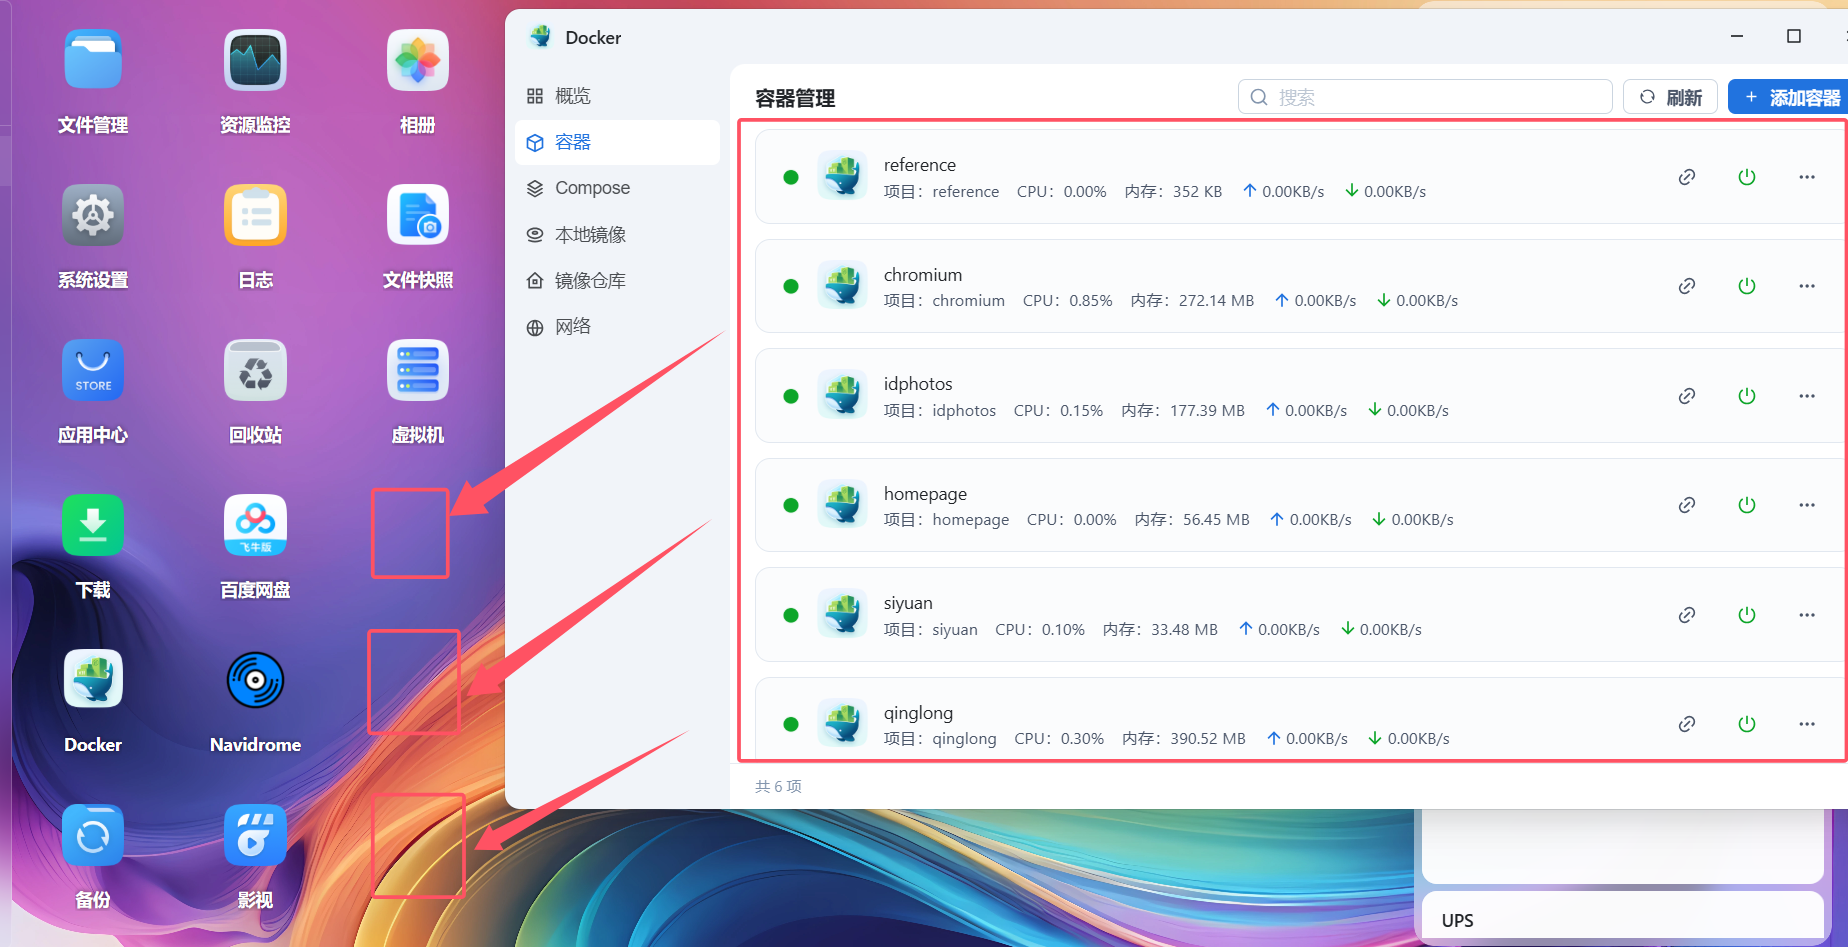Select the reference container name
Screen dimensions: 1848x947
coord(920,165)
